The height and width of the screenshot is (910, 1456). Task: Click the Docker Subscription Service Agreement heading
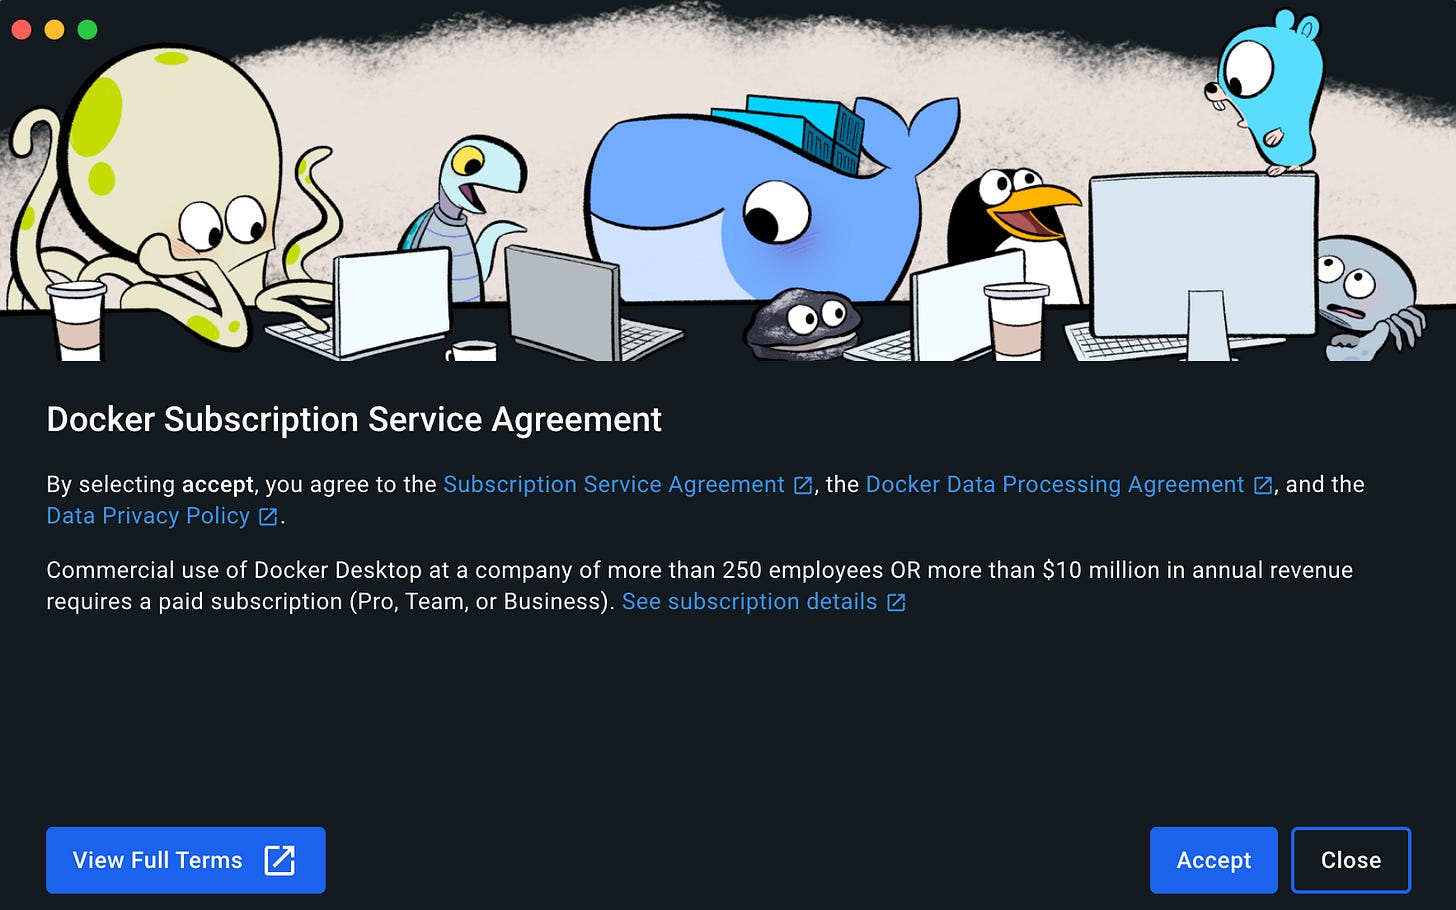[353, 420]
